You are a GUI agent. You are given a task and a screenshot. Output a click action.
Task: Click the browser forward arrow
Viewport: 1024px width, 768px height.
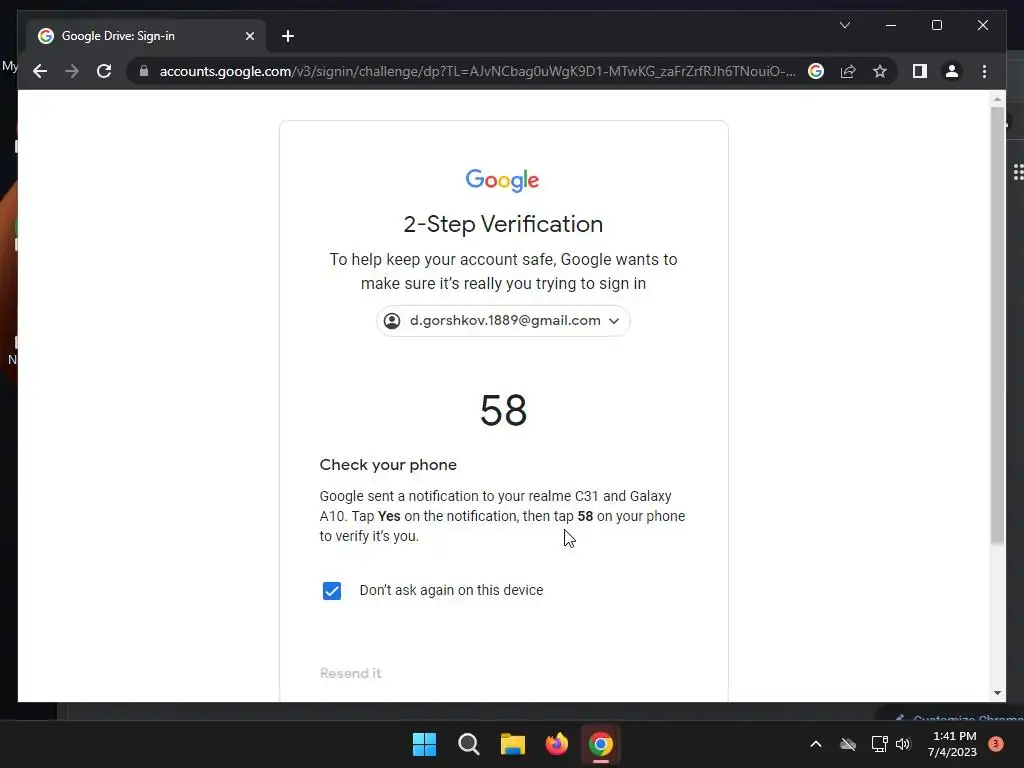click(x=72, y=71)
